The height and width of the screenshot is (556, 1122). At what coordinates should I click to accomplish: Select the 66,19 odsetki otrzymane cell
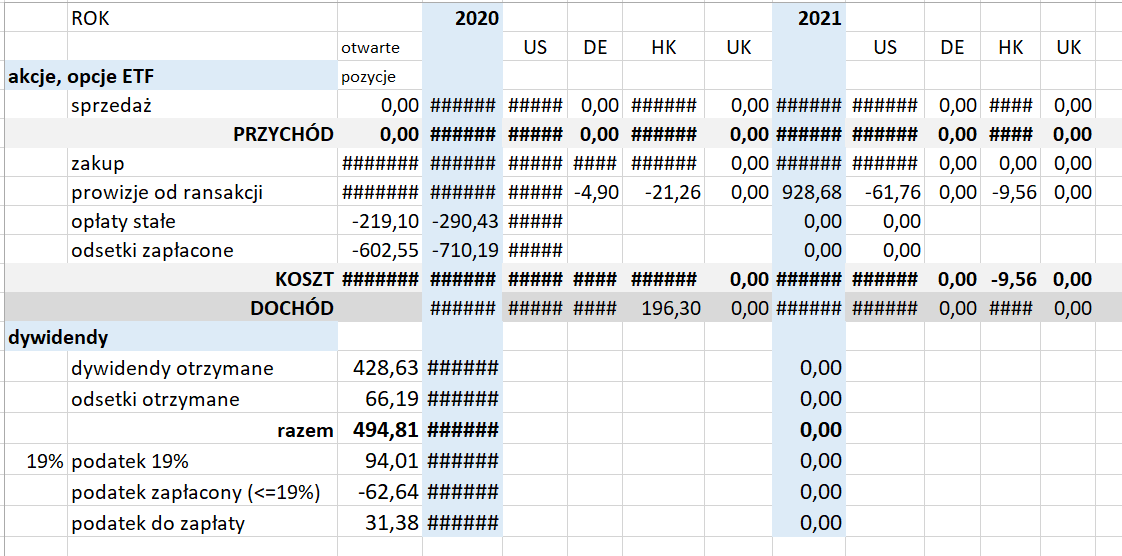click(380, 399)
